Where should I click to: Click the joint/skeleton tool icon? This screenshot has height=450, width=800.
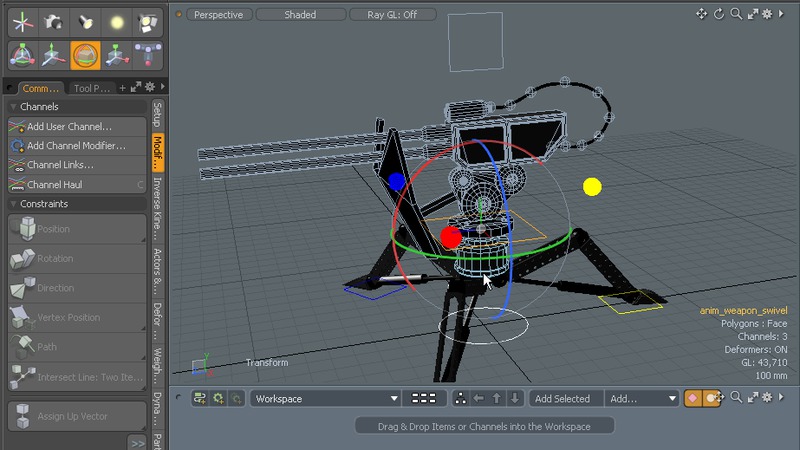147,55
